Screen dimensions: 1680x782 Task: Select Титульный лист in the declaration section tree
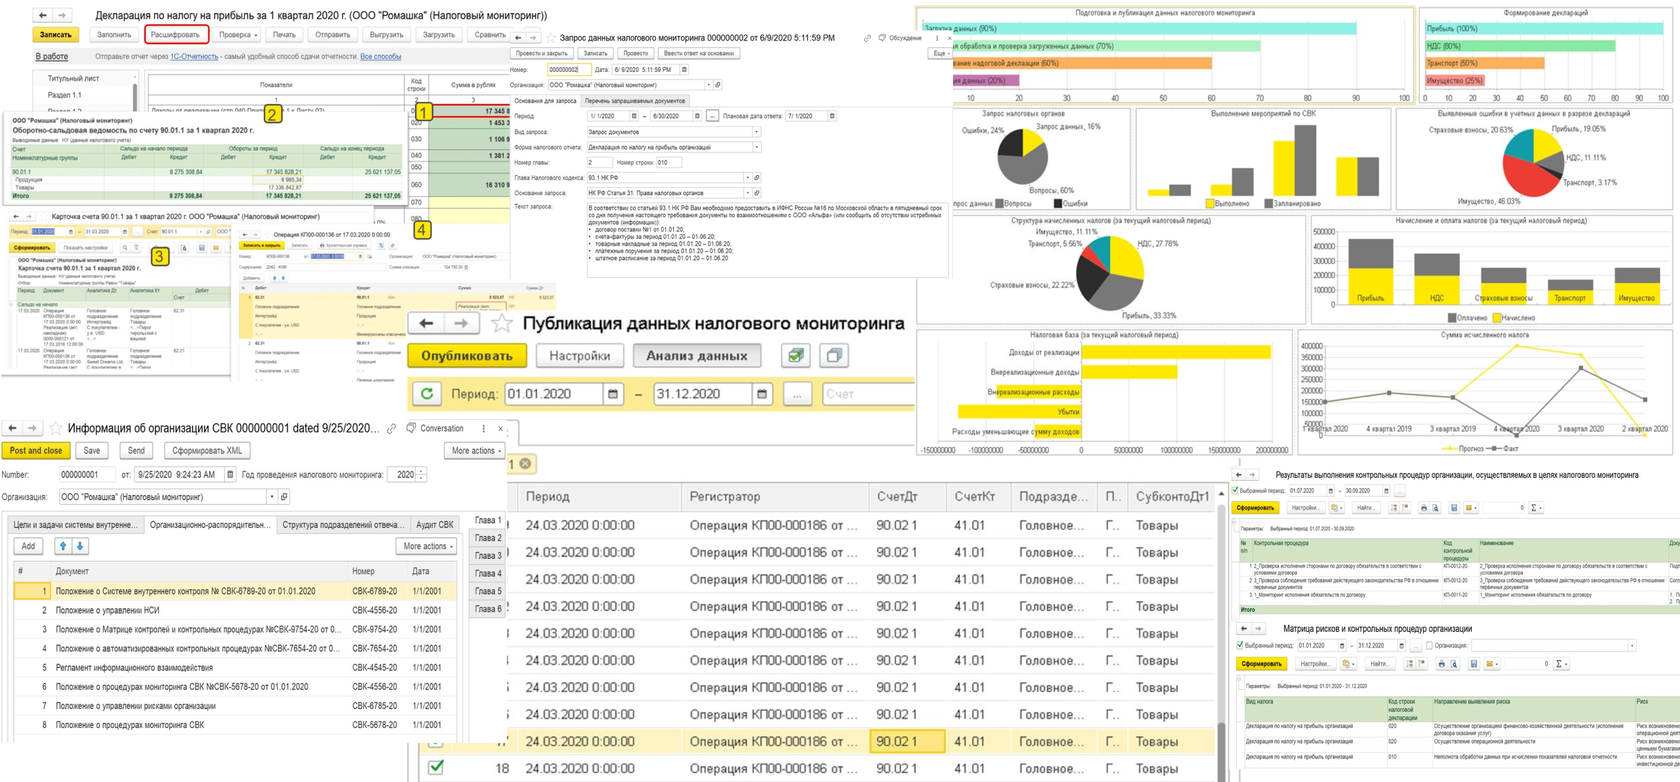coord(73,78)
